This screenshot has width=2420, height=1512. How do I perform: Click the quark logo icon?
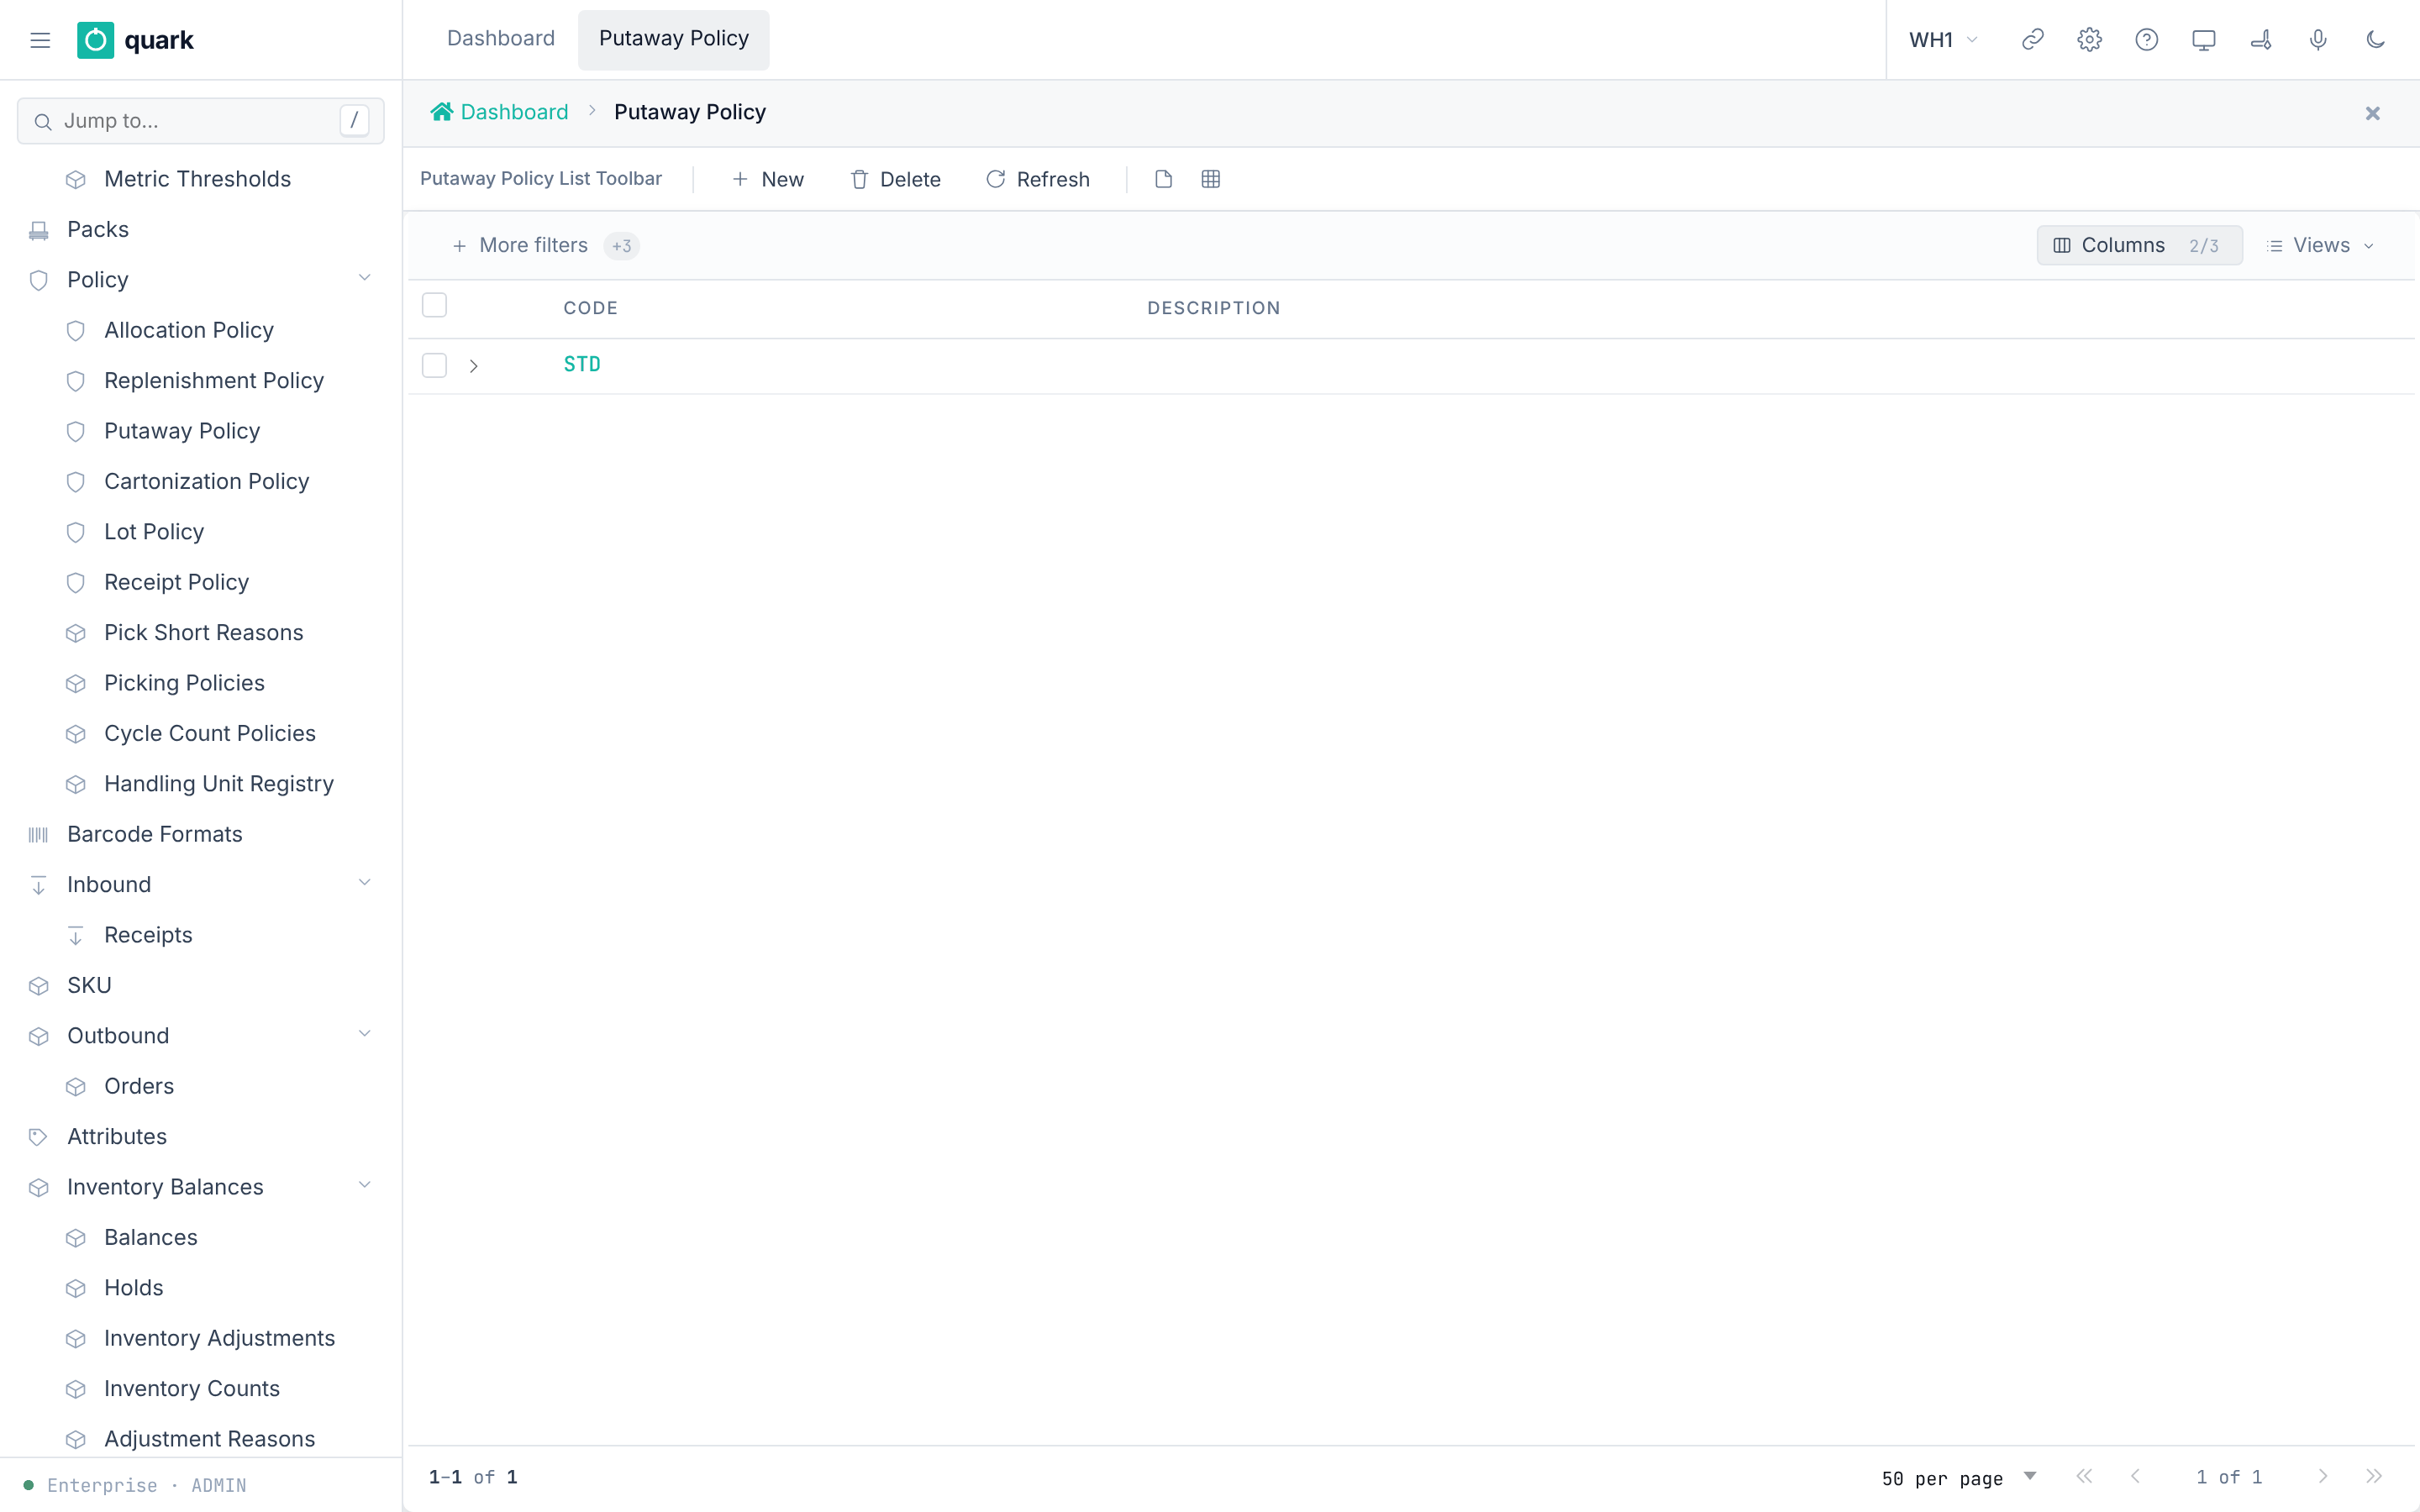[x=95, y=40]
